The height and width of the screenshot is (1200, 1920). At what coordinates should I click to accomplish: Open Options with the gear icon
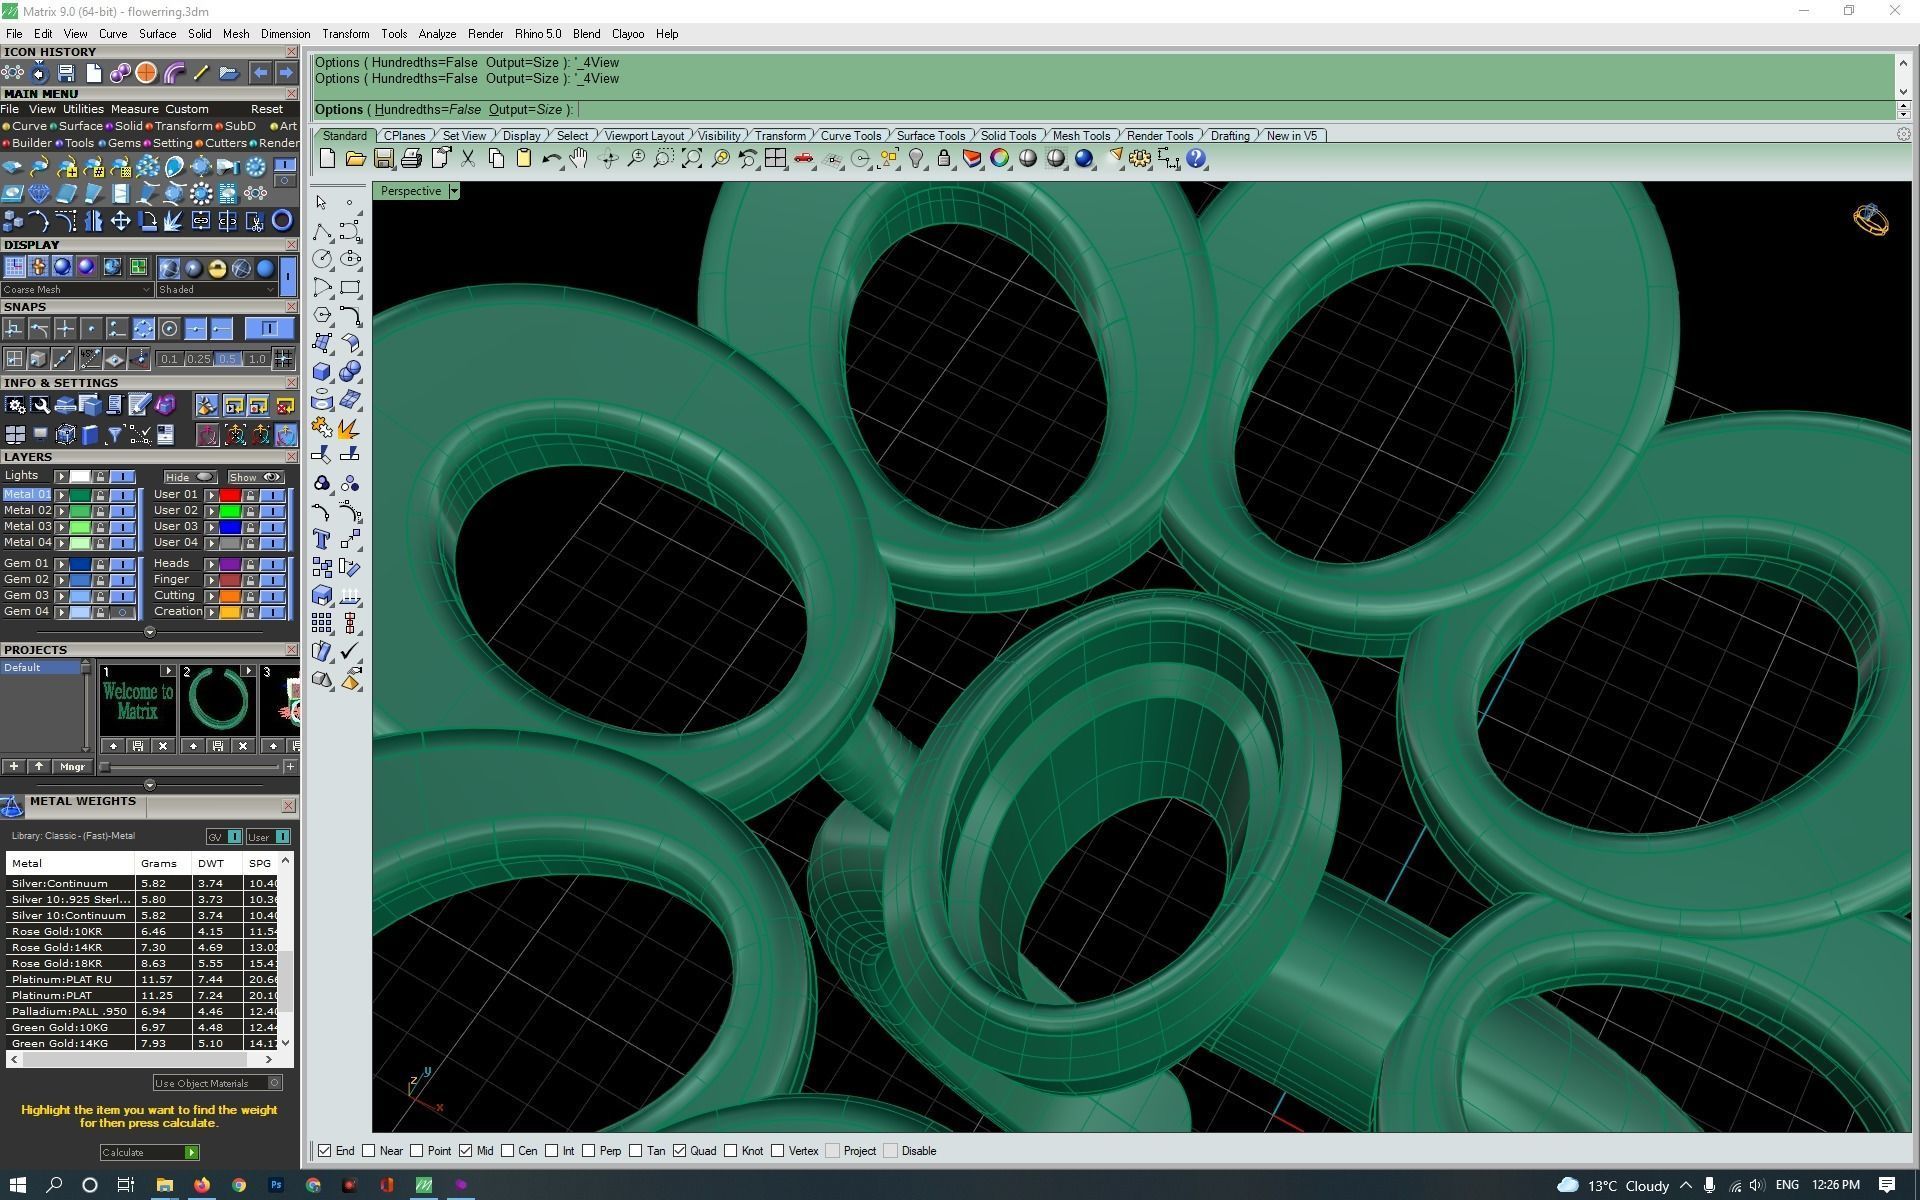[1140, 159]
